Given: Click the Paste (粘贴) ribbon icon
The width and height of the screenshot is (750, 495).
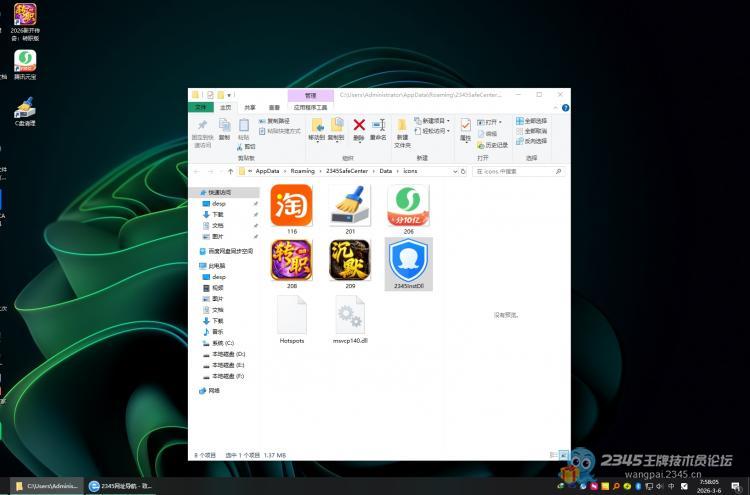Looking at the screenshot, I should [243, 129].
